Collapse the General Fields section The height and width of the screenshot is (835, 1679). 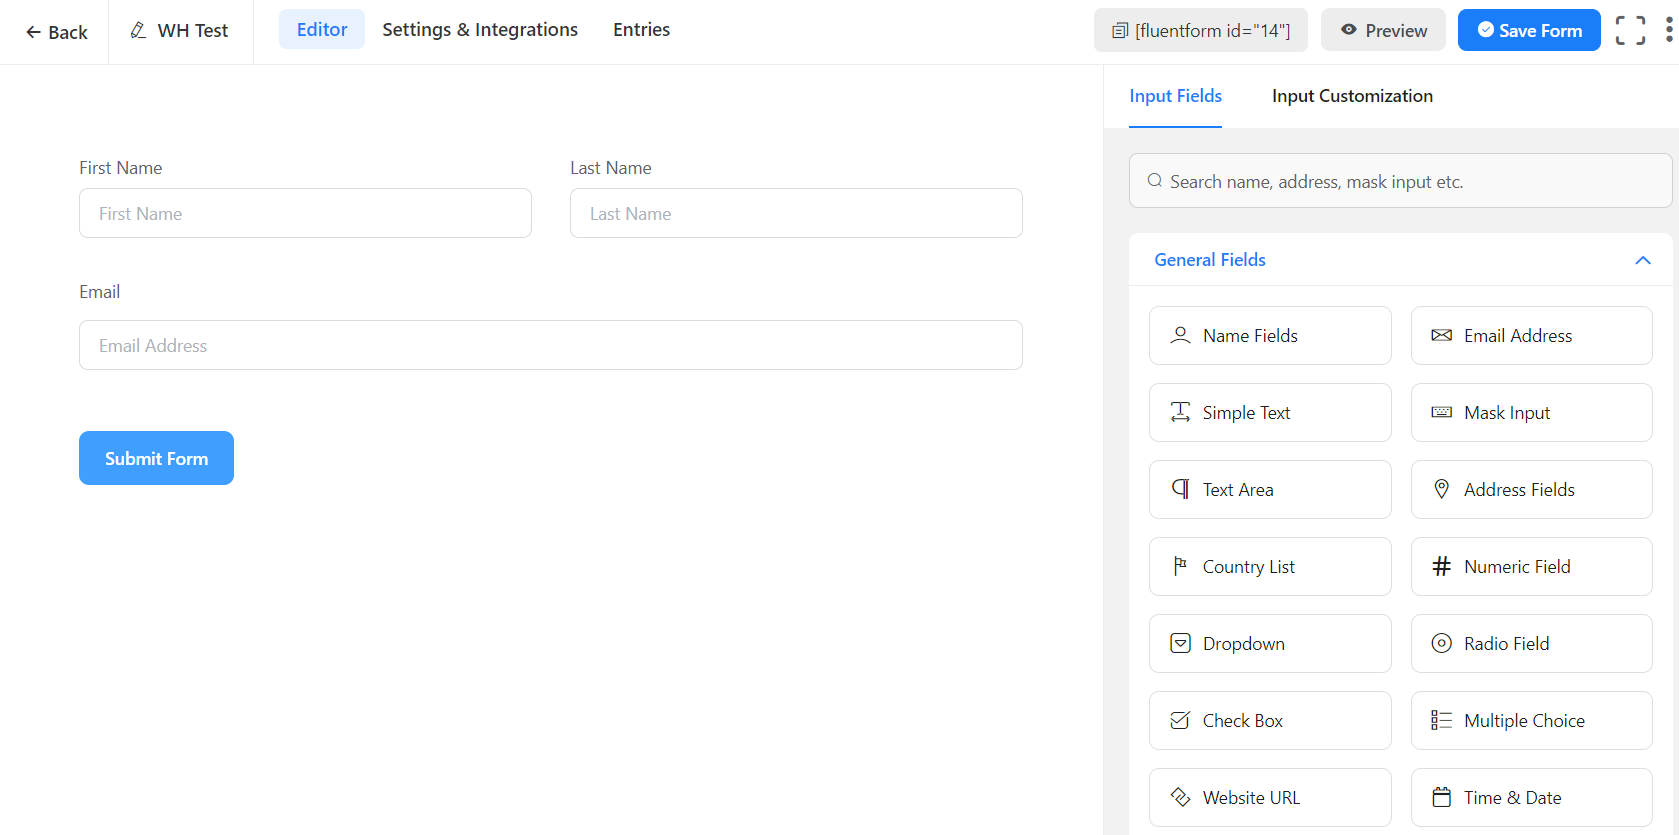tap(1642, 260)
